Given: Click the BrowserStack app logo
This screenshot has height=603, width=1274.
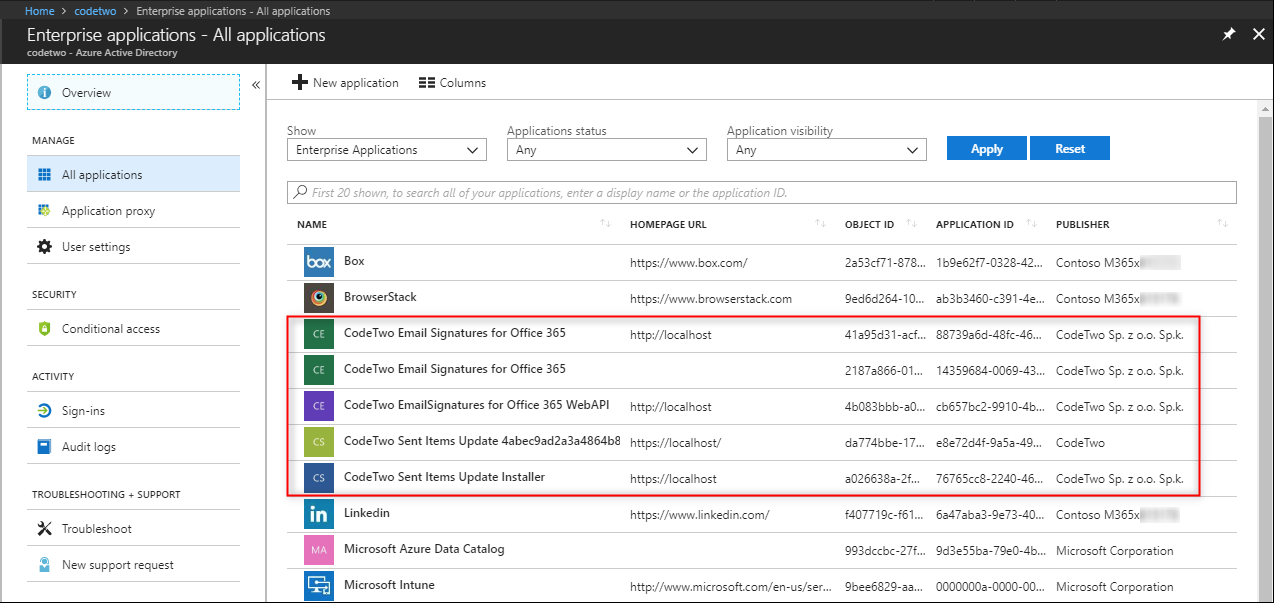Looking at the screenshot, I should pyautogui.click(x=318, y=298).
